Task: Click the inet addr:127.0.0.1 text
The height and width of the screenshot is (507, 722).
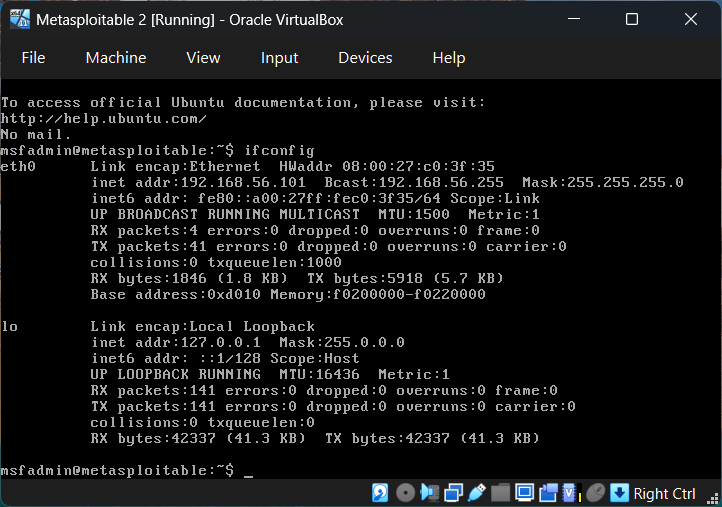Action: [x=175, y=342]
